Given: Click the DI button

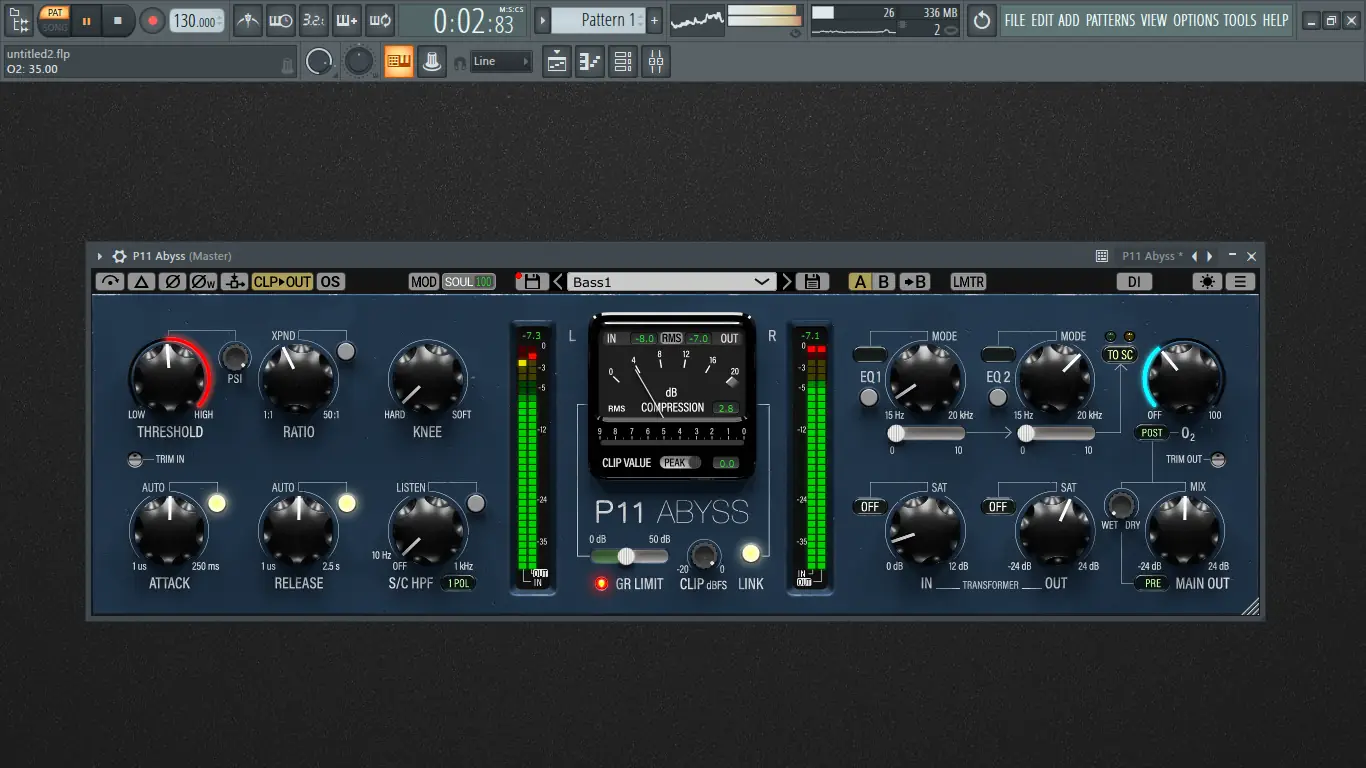Looking at the screenshot, I should 1134,282.
